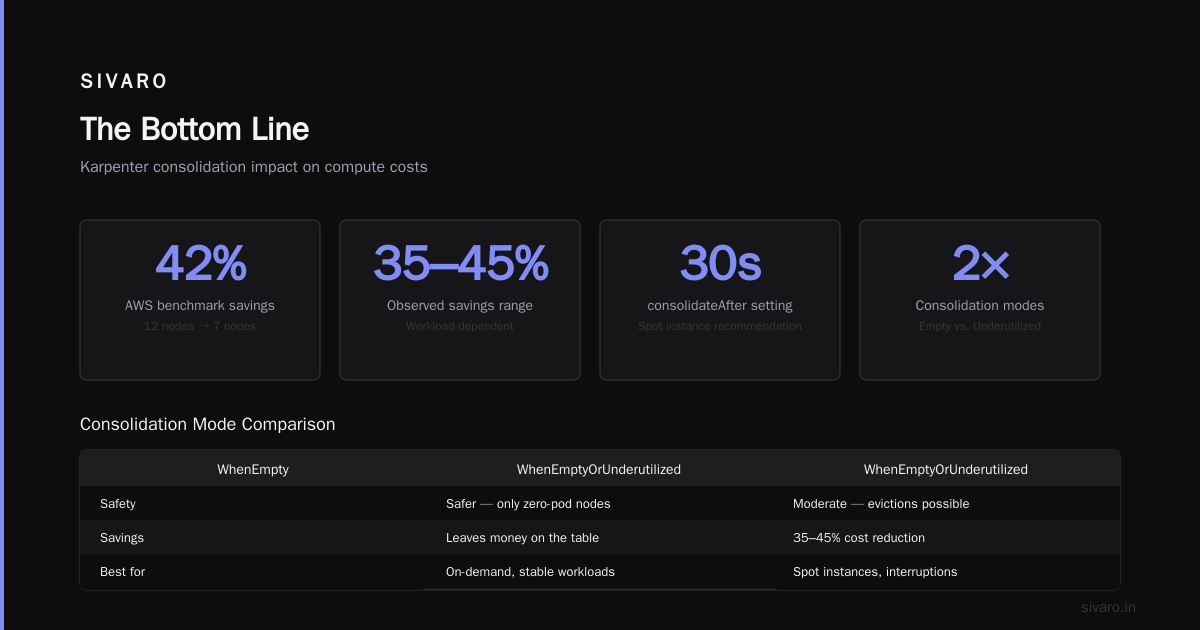
Task: Click the 'Best for' row label
Action: click(122, 572)
